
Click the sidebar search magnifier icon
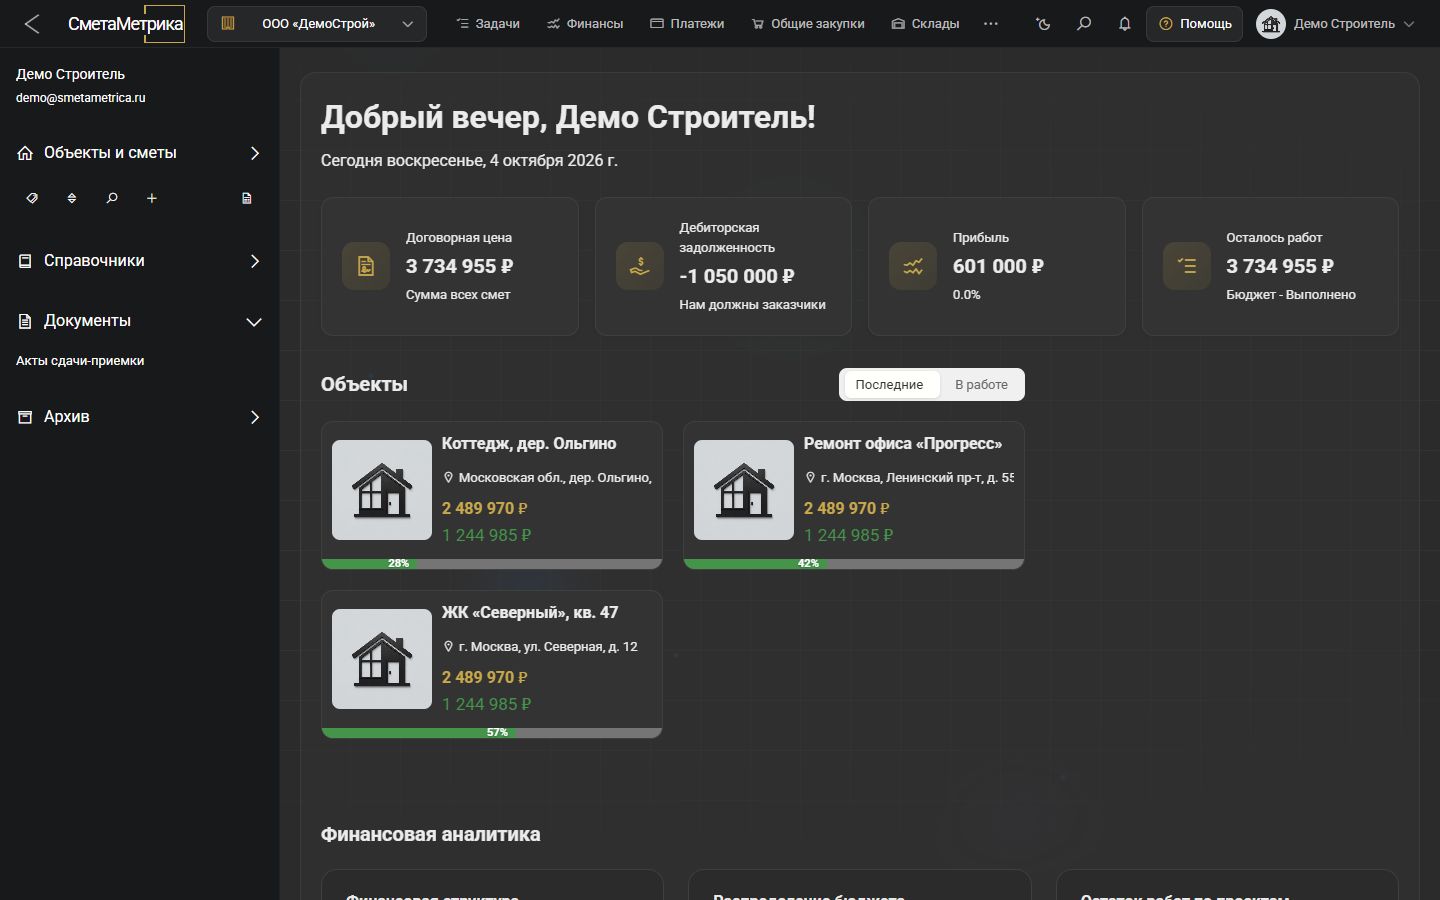click(112, 198)
